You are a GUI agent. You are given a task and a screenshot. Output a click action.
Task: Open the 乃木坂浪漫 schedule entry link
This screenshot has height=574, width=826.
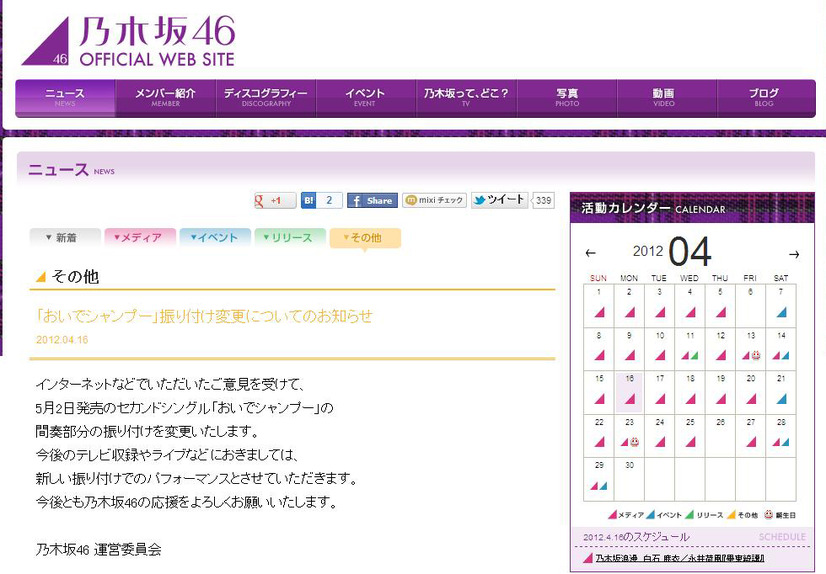coord(680,558)
